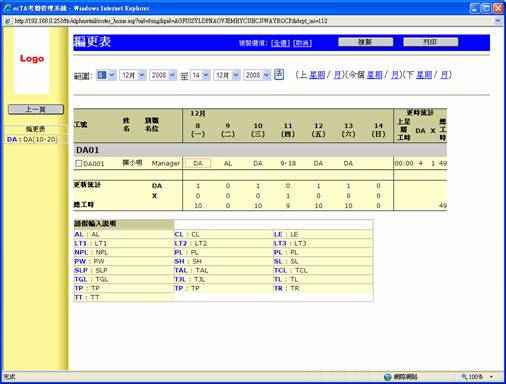This screenshot has width=506, height=384.
Task: Click the DA cell for day 12
Action: click(x=318, y=163)
